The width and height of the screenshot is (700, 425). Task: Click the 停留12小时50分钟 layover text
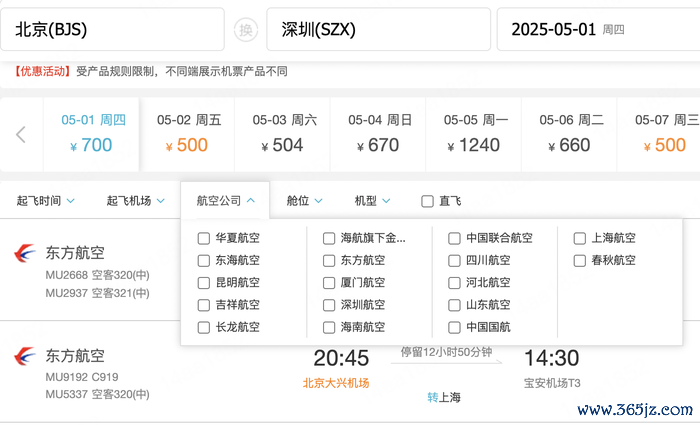tap(446, 352)
